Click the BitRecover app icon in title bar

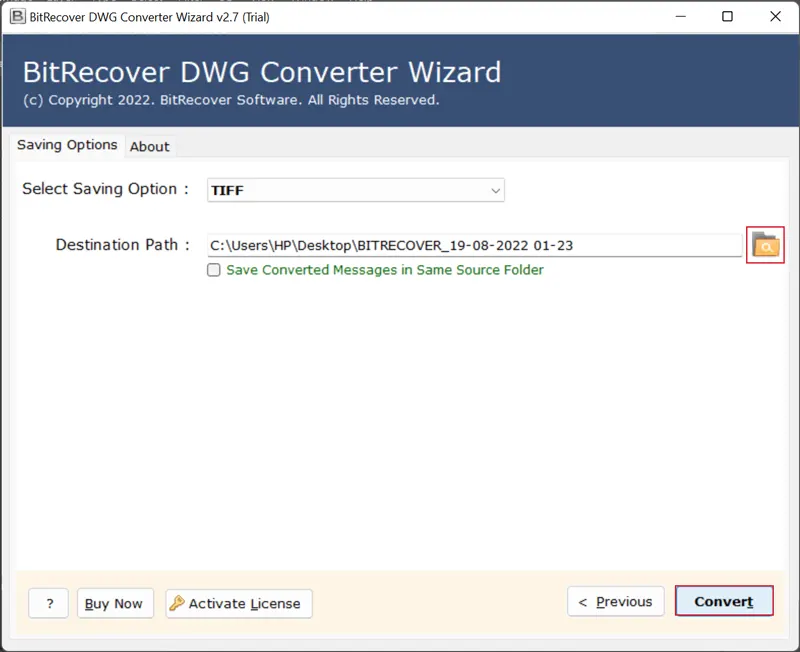coord(17,16)
